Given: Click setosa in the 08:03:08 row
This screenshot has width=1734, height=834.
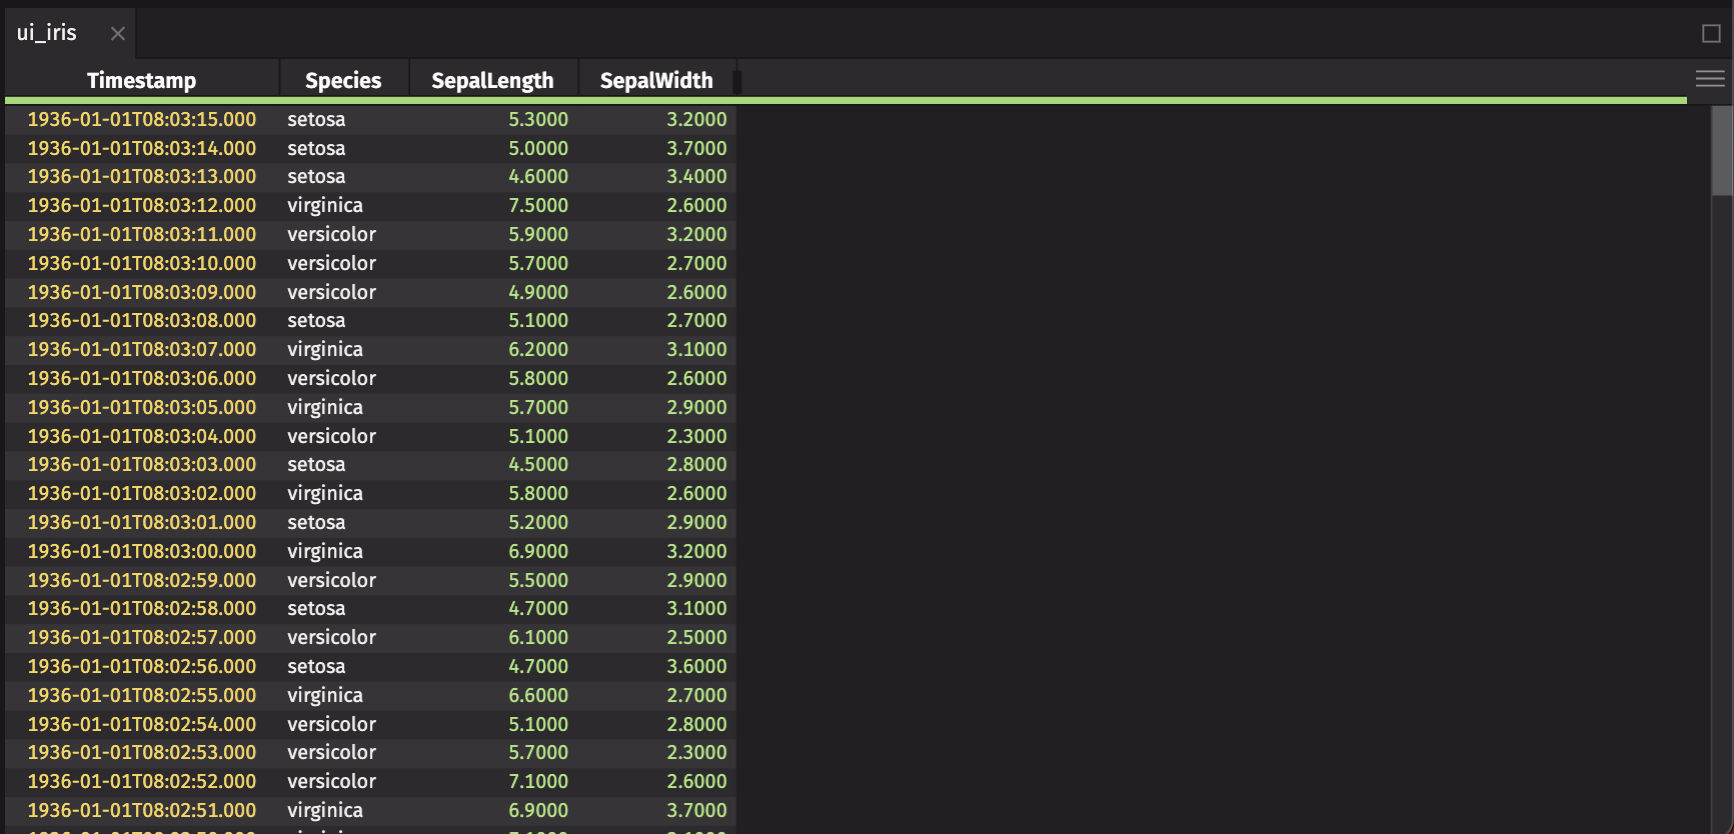Looking at the screenshot, I should [x=316, y=320].
